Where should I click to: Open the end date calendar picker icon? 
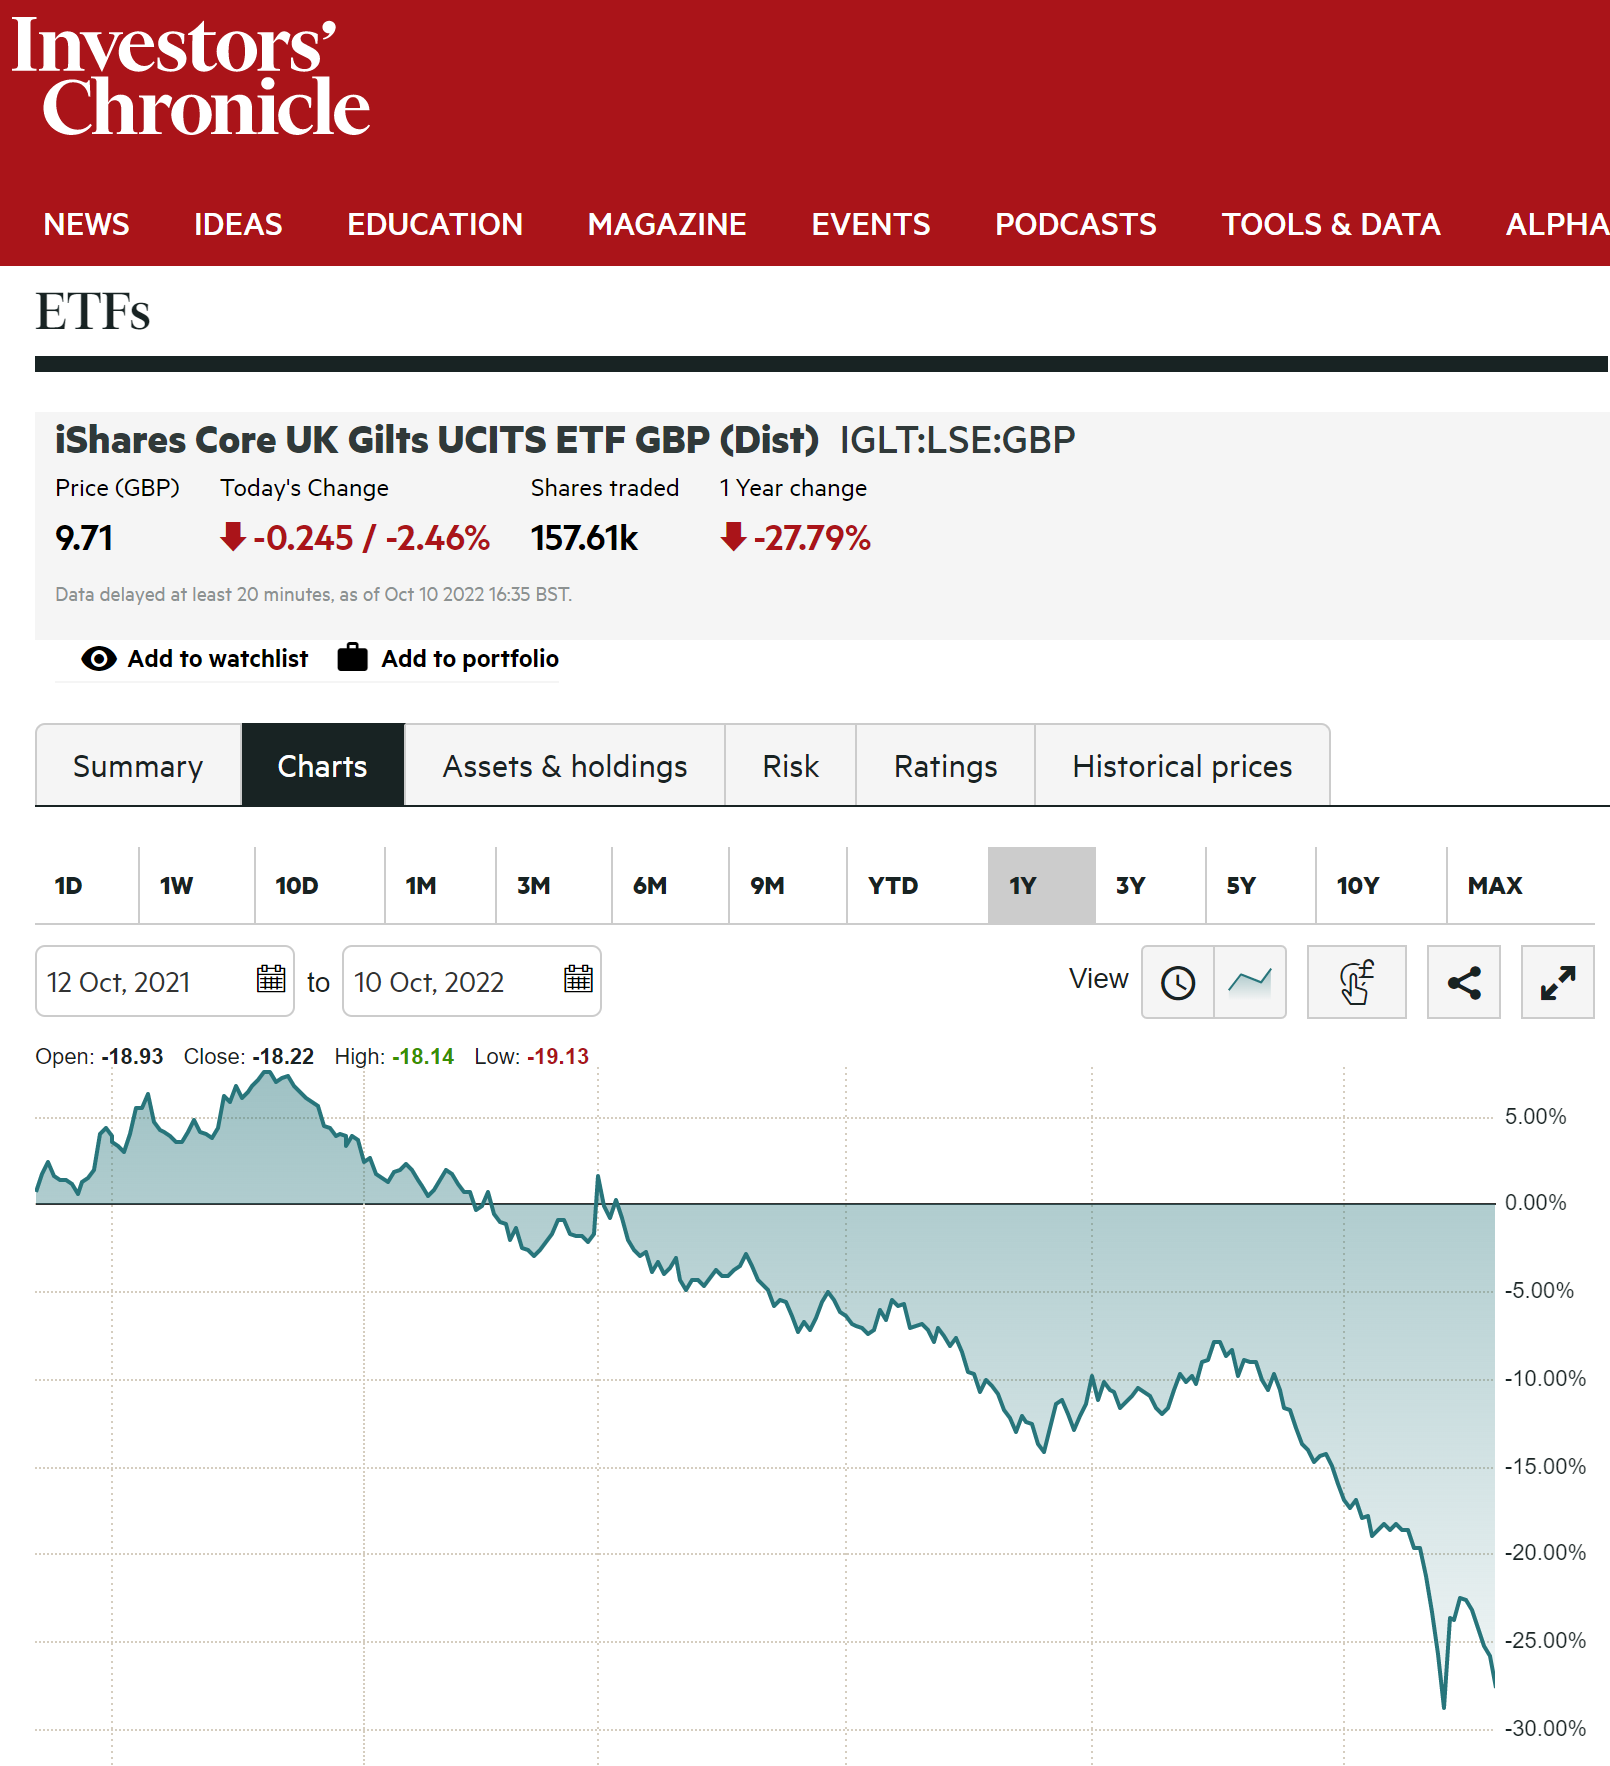pos(578,979)
